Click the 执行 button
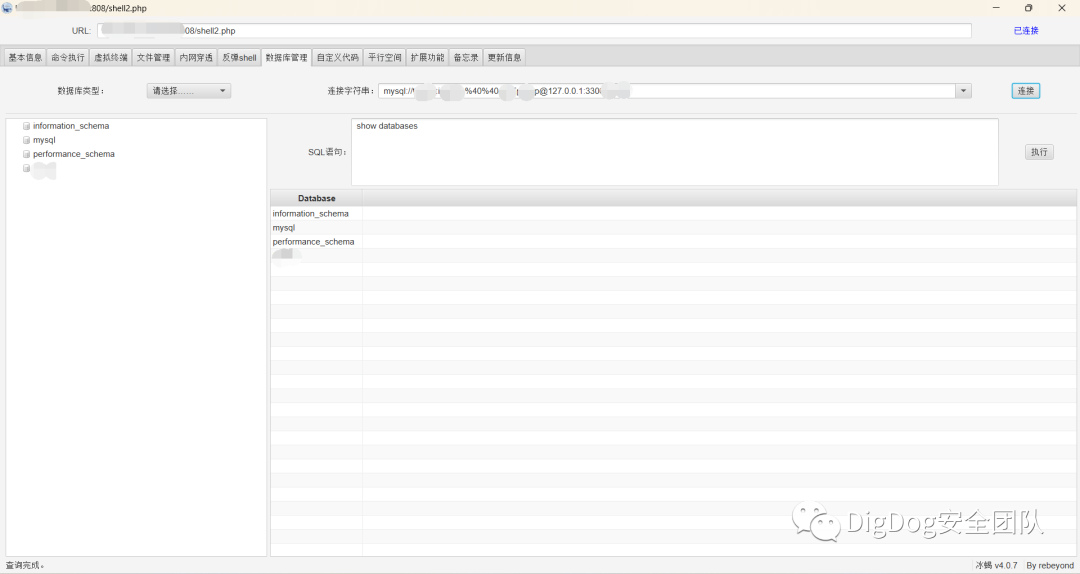This screenshot has width=1080, height=574. [x=1039, y=152]
